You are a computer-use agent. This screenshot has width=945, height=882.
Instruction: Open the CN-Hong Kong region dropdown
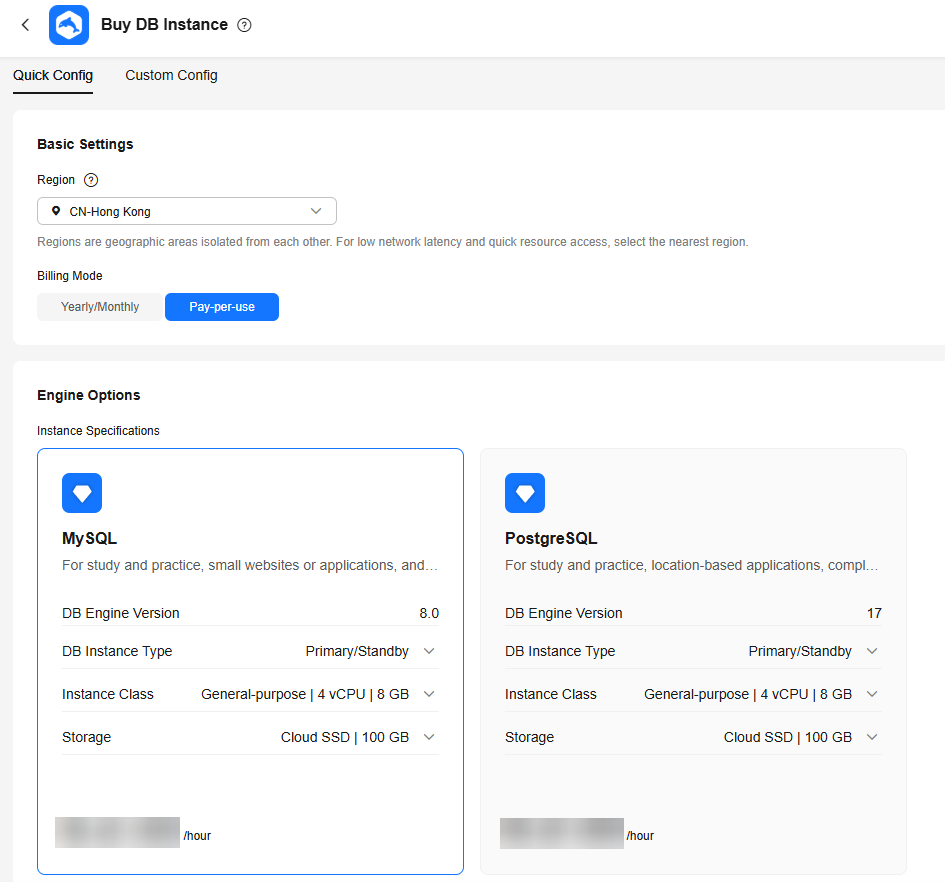[187, 211]
